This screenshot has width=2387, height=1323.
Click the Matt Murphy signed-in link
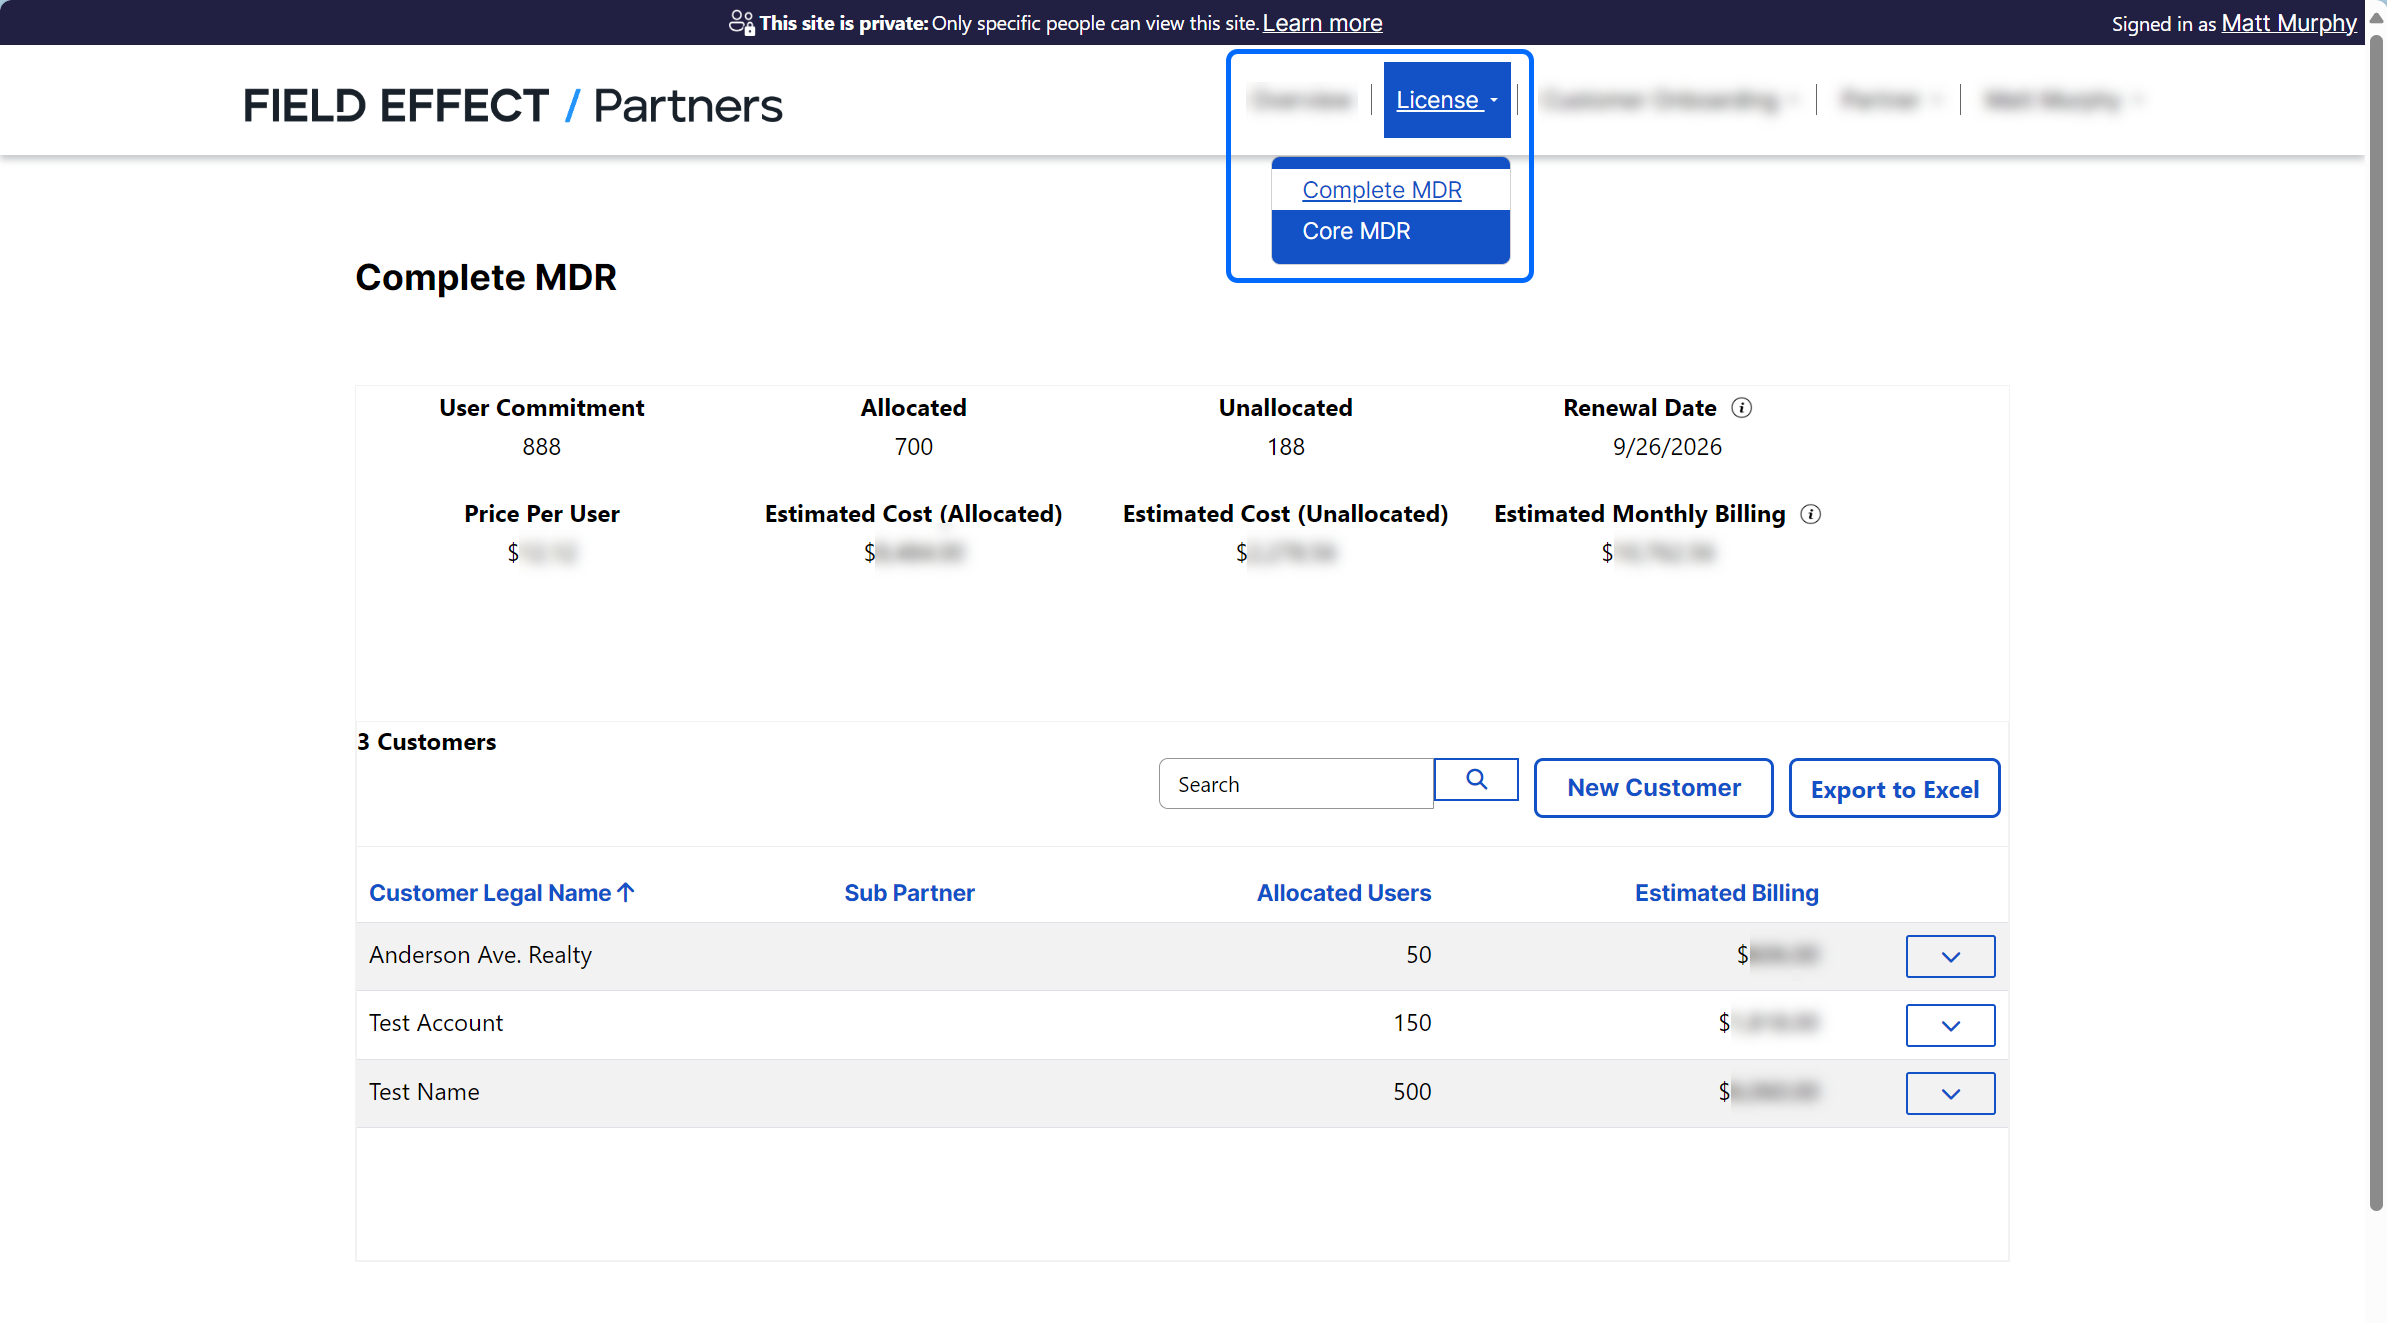pos(2288,23)
